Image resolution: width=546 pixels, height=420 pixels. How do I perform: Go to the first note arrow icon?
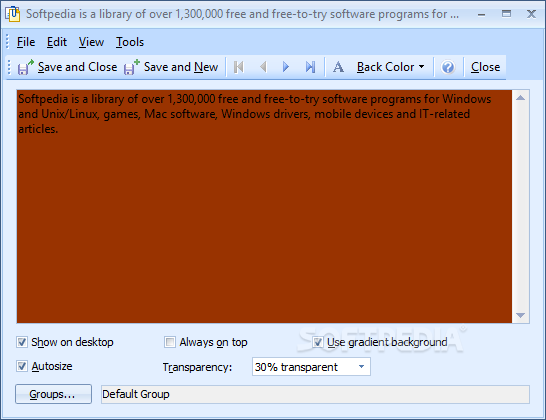click(239, 67)
